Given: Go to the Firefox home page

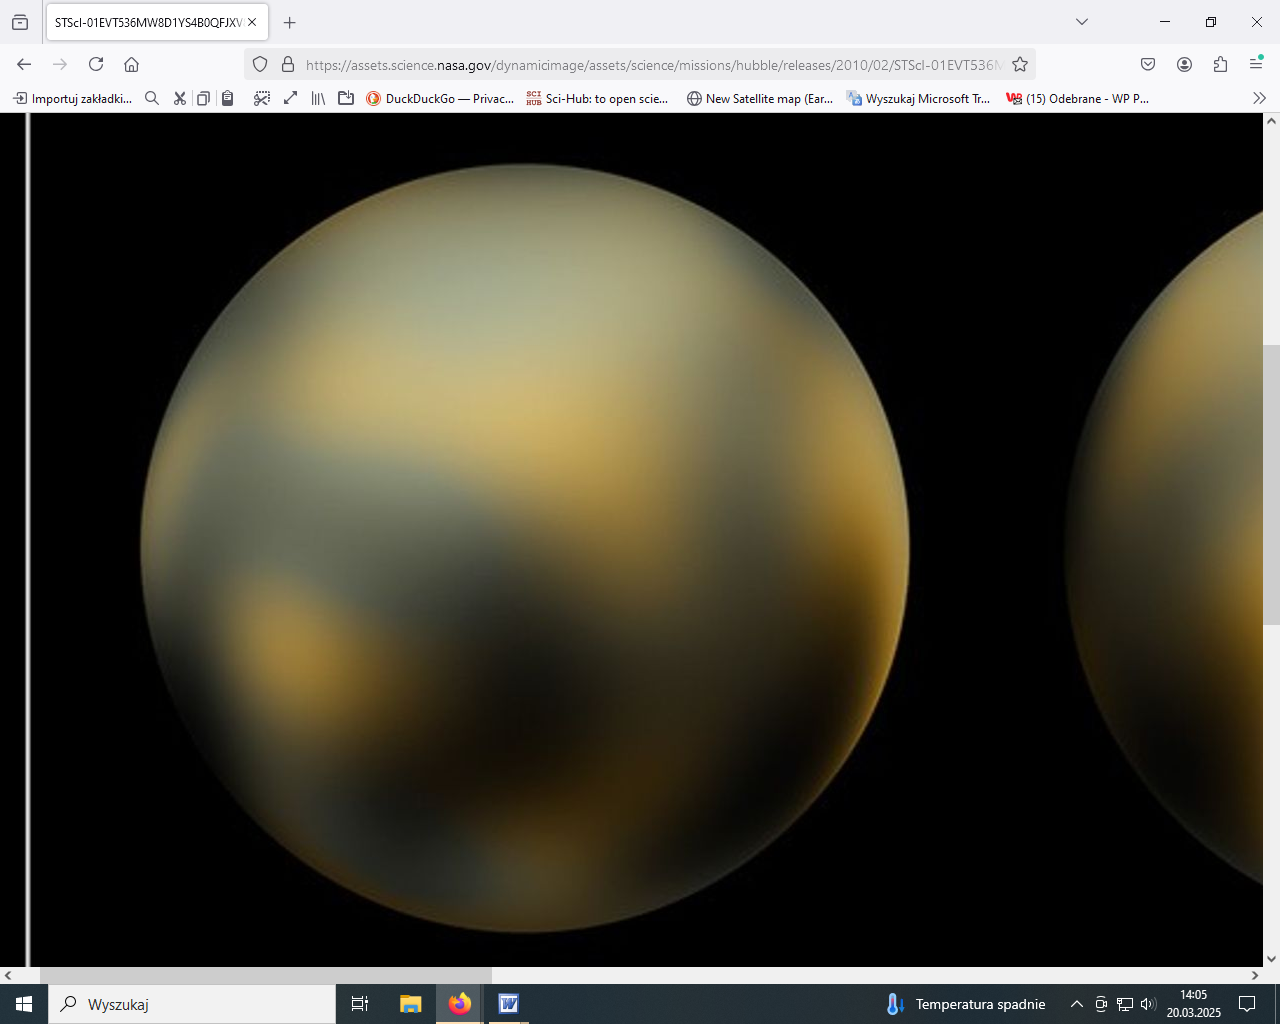Looking at the screenshot, I should point(131,64).
